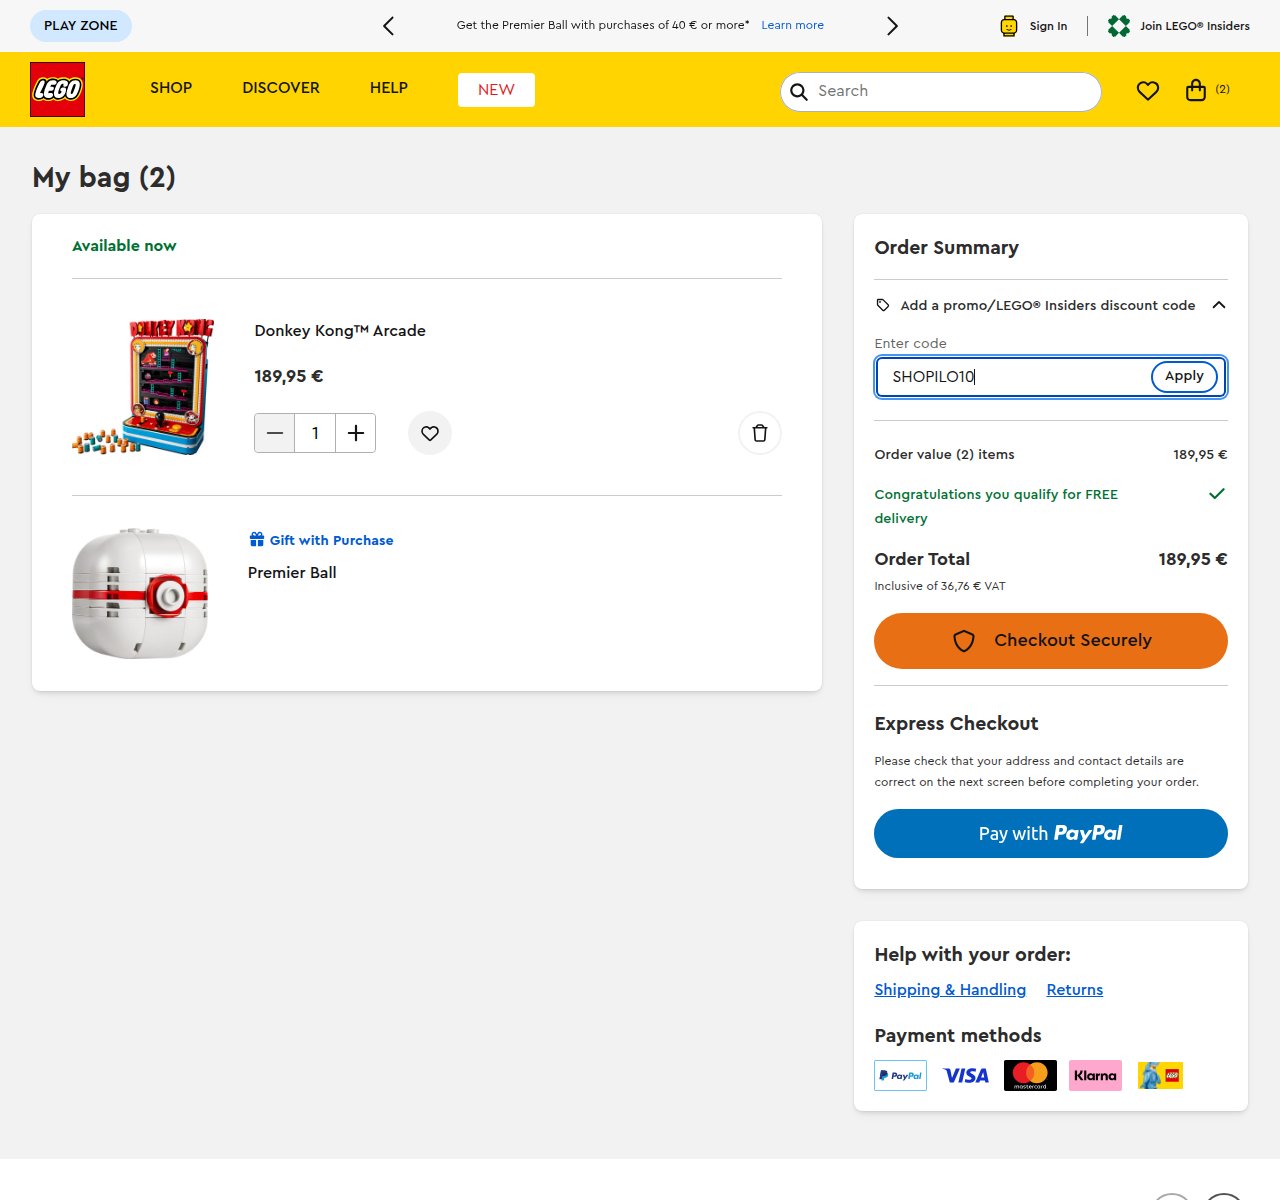Join LEGO Insiders link
Screen dimensions: 1280x1200
pyautogui.click(x=1195, y=26)
